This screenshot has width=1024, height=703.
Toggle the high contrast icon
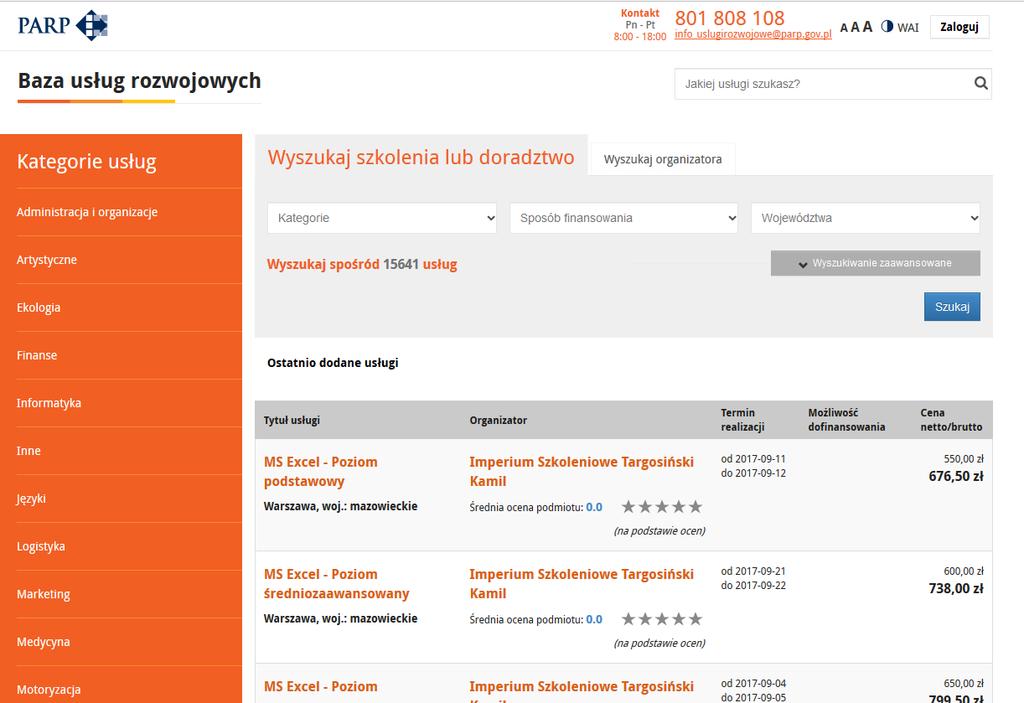[887, 26]
